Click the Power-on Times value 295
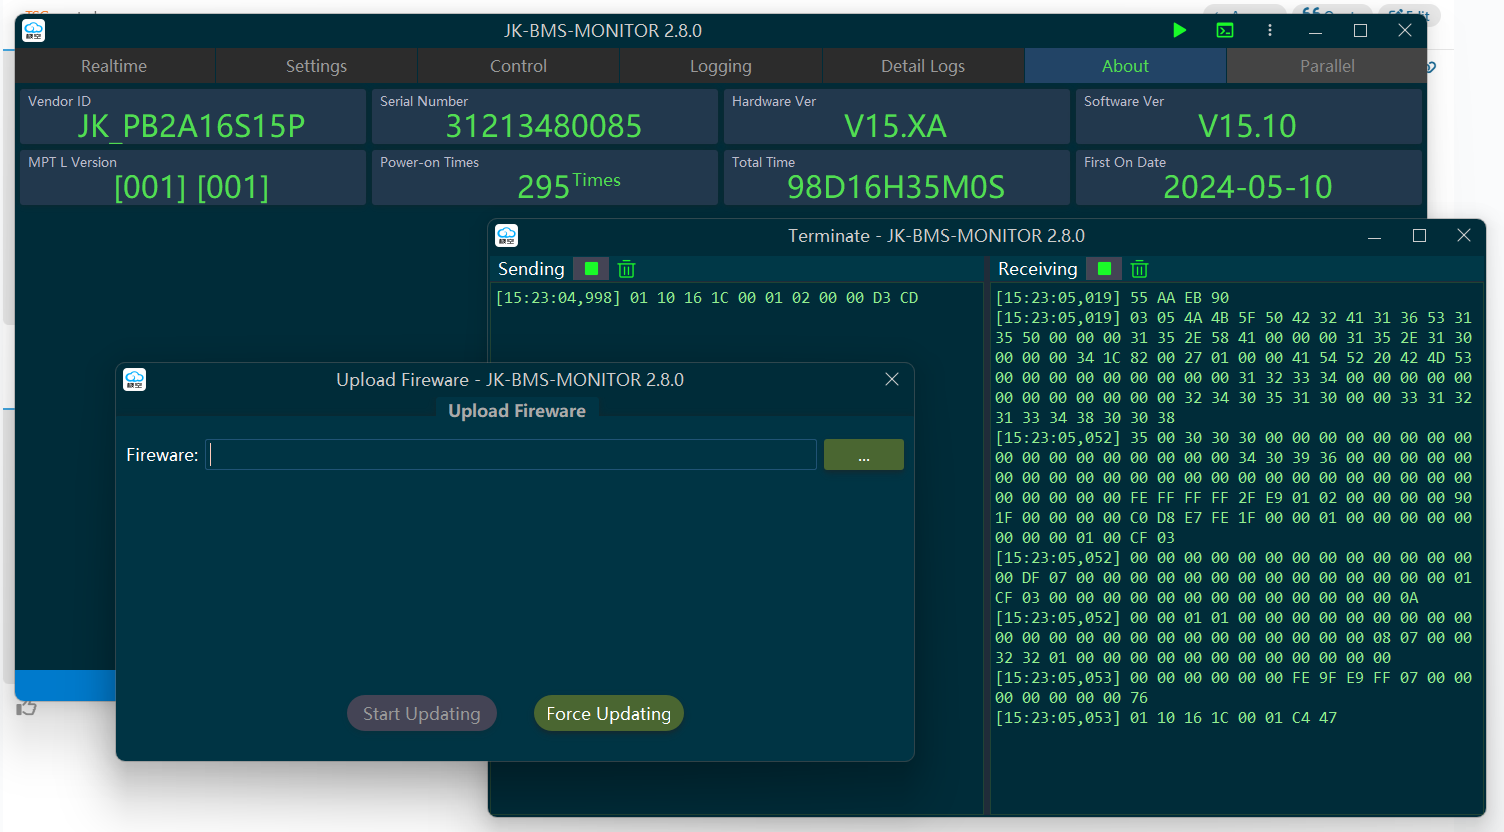The width and height of the screenshot is (1504, 832). [543, 188]
